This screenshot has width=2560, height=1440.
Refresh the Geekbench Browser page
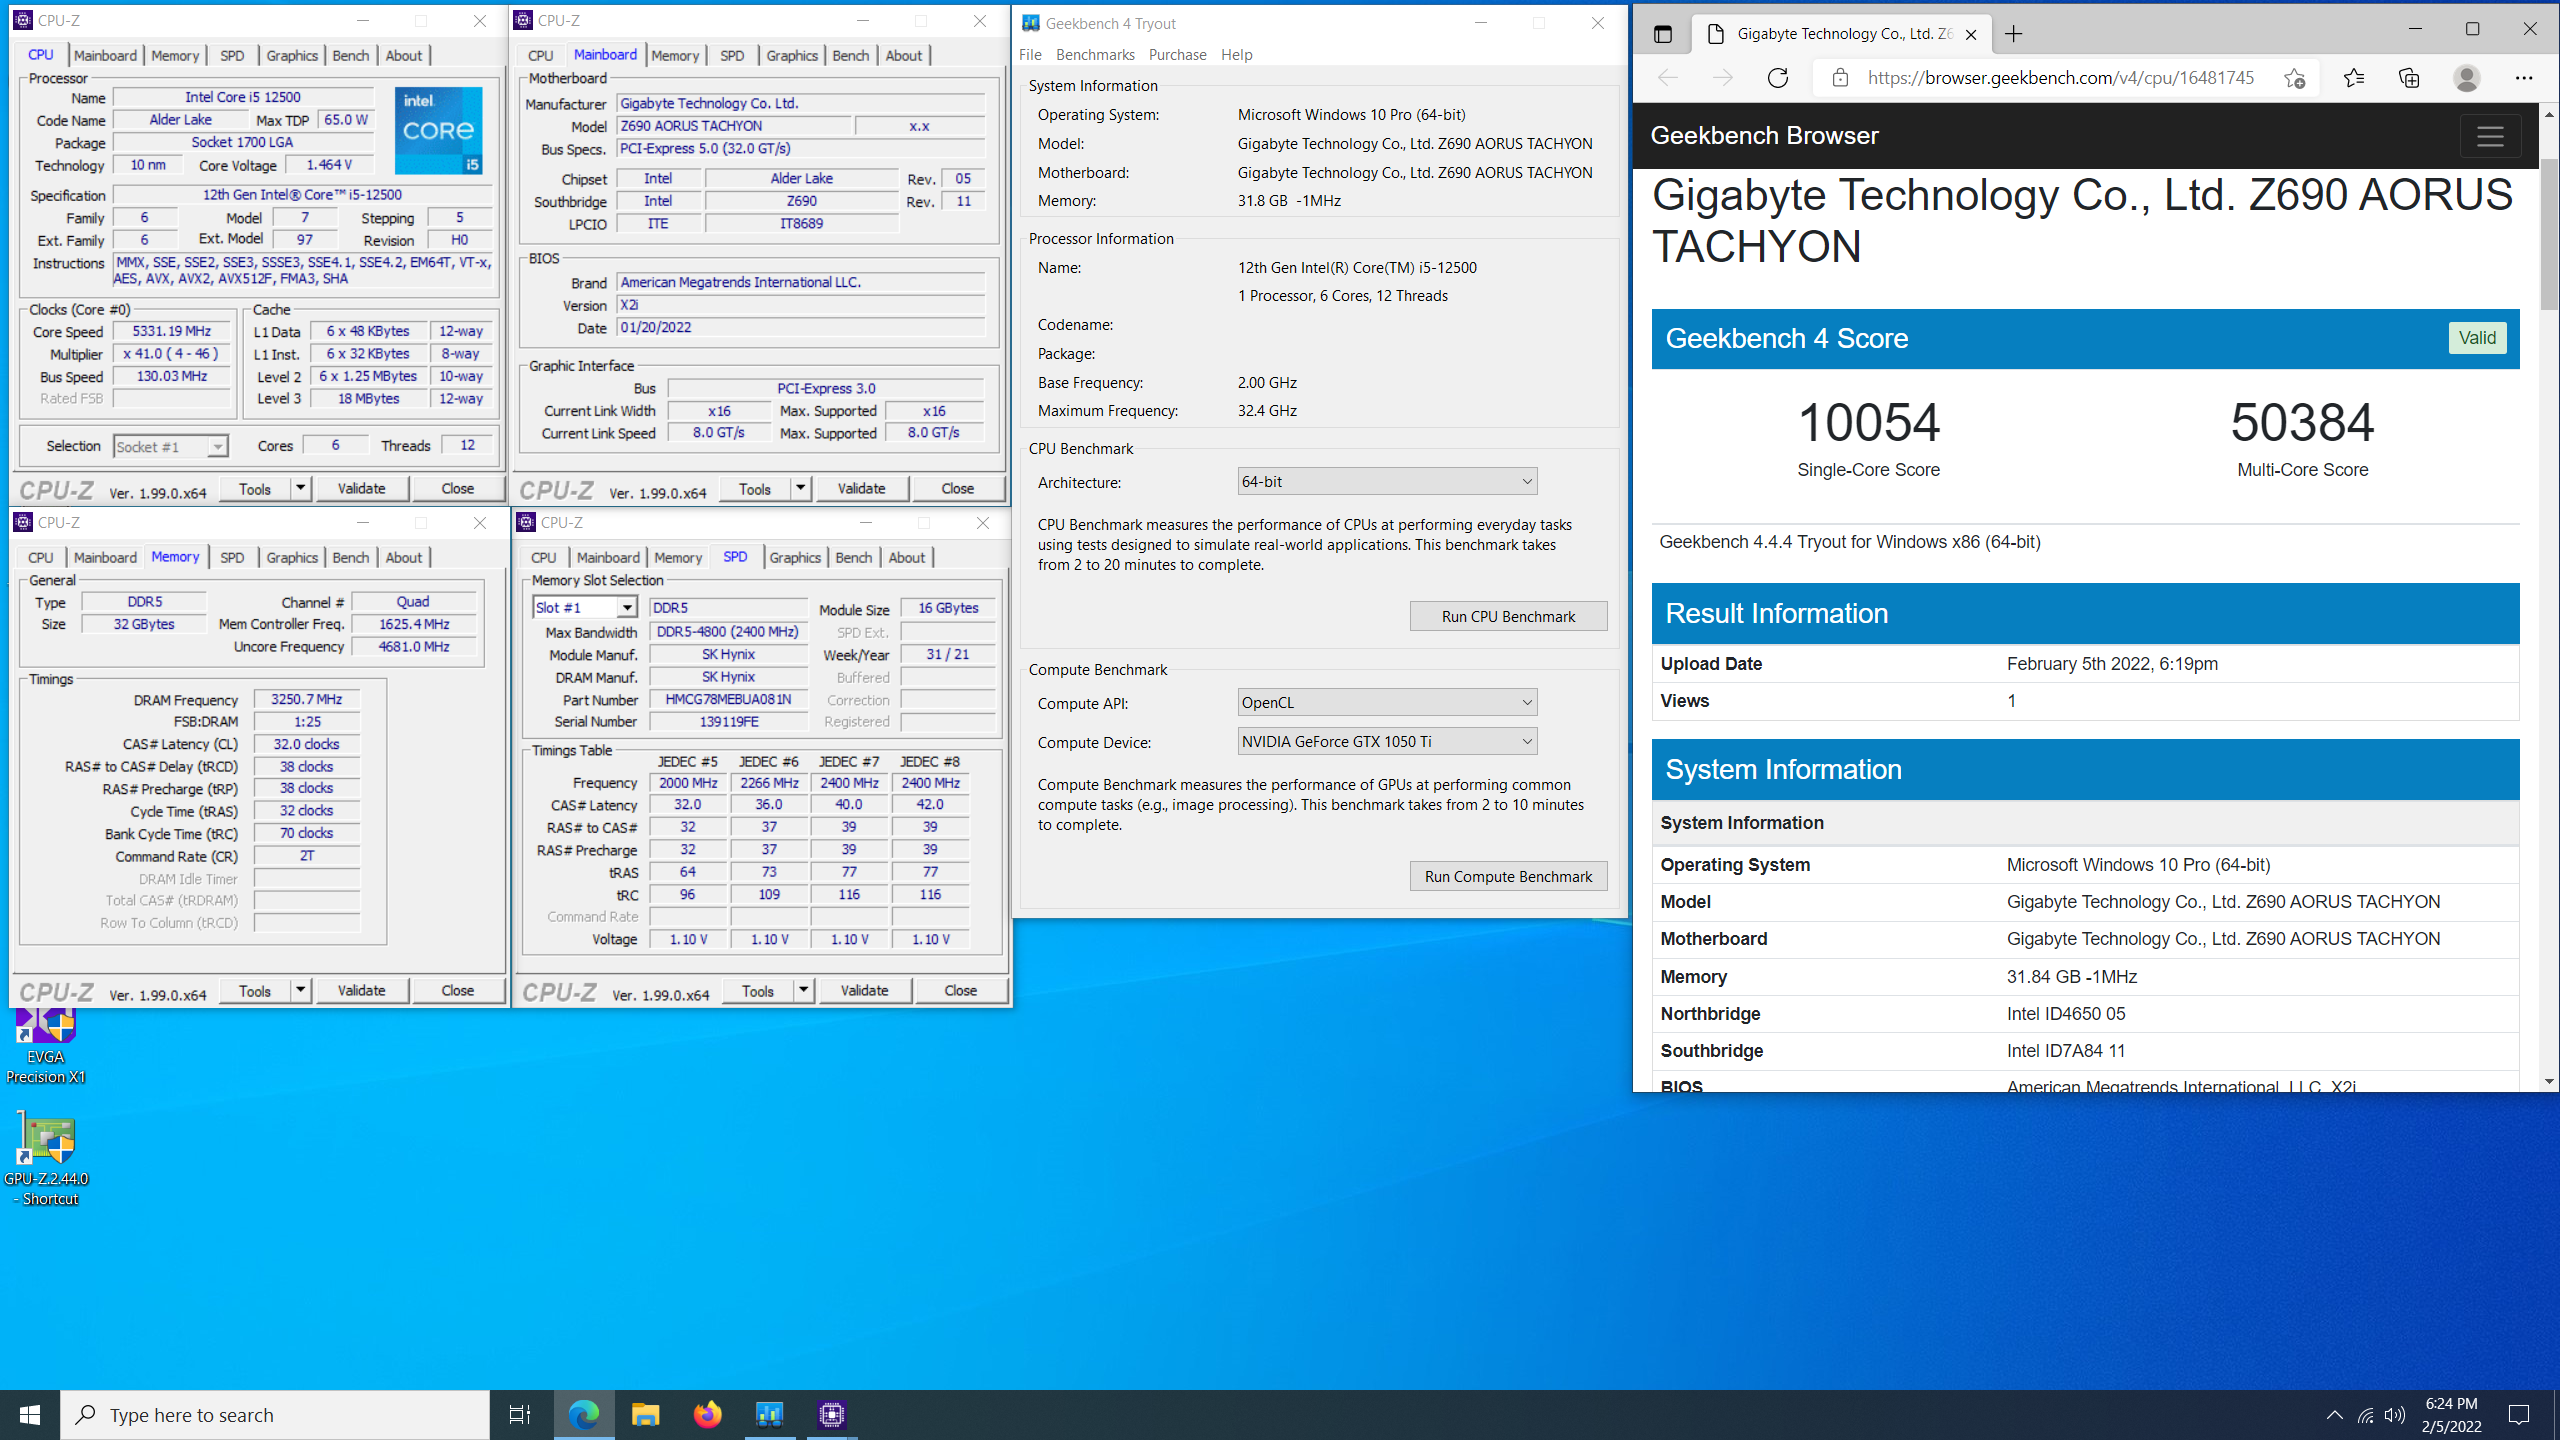tap(1777, 78)
